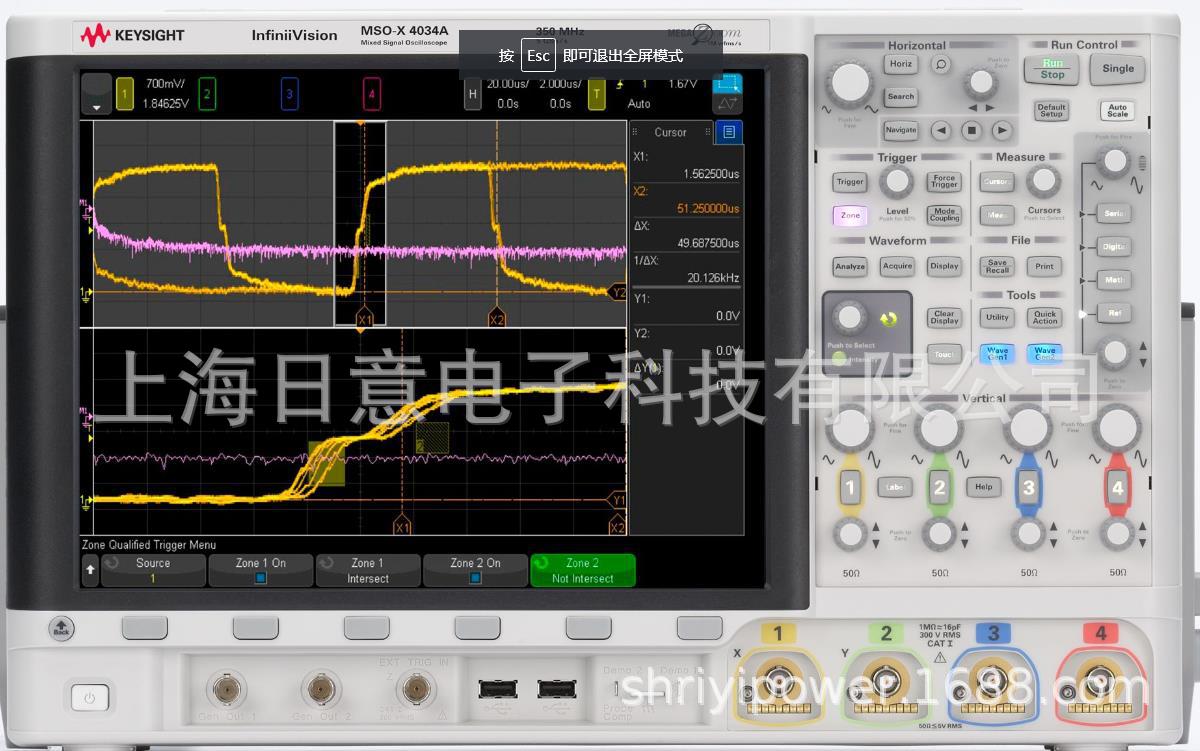This screenshot has width=1200, height=751.
Task: Click the softkey menu back-up arrow
Action: point(90,570)
